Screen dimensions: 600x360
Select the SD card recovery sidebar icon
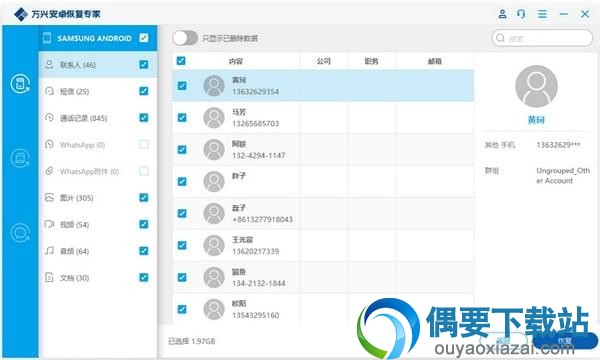tap(20, 158)
